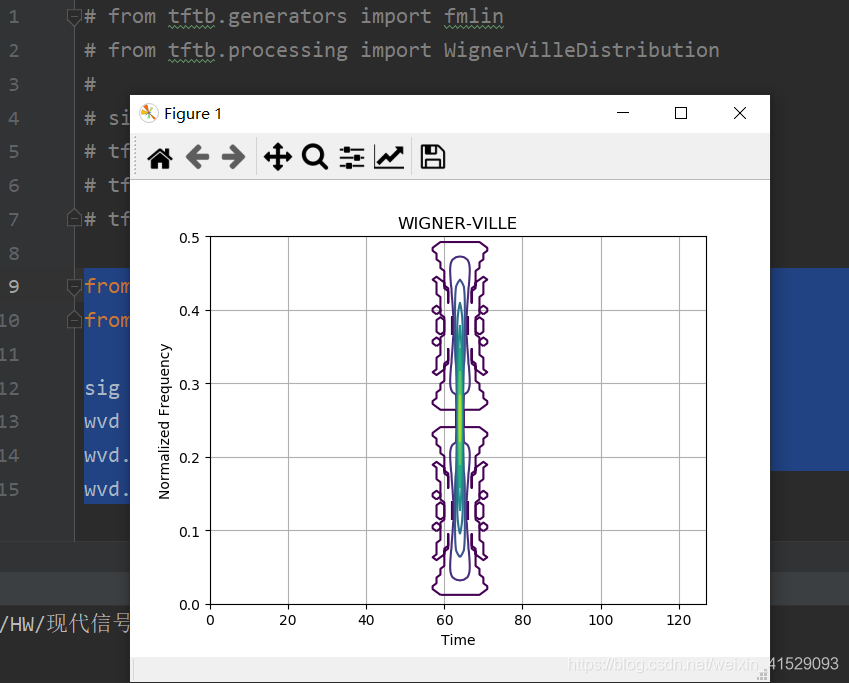Select the magnifier zoom-to-rectangle icon
Screen dimensions: 849x683
click(314, 157)
